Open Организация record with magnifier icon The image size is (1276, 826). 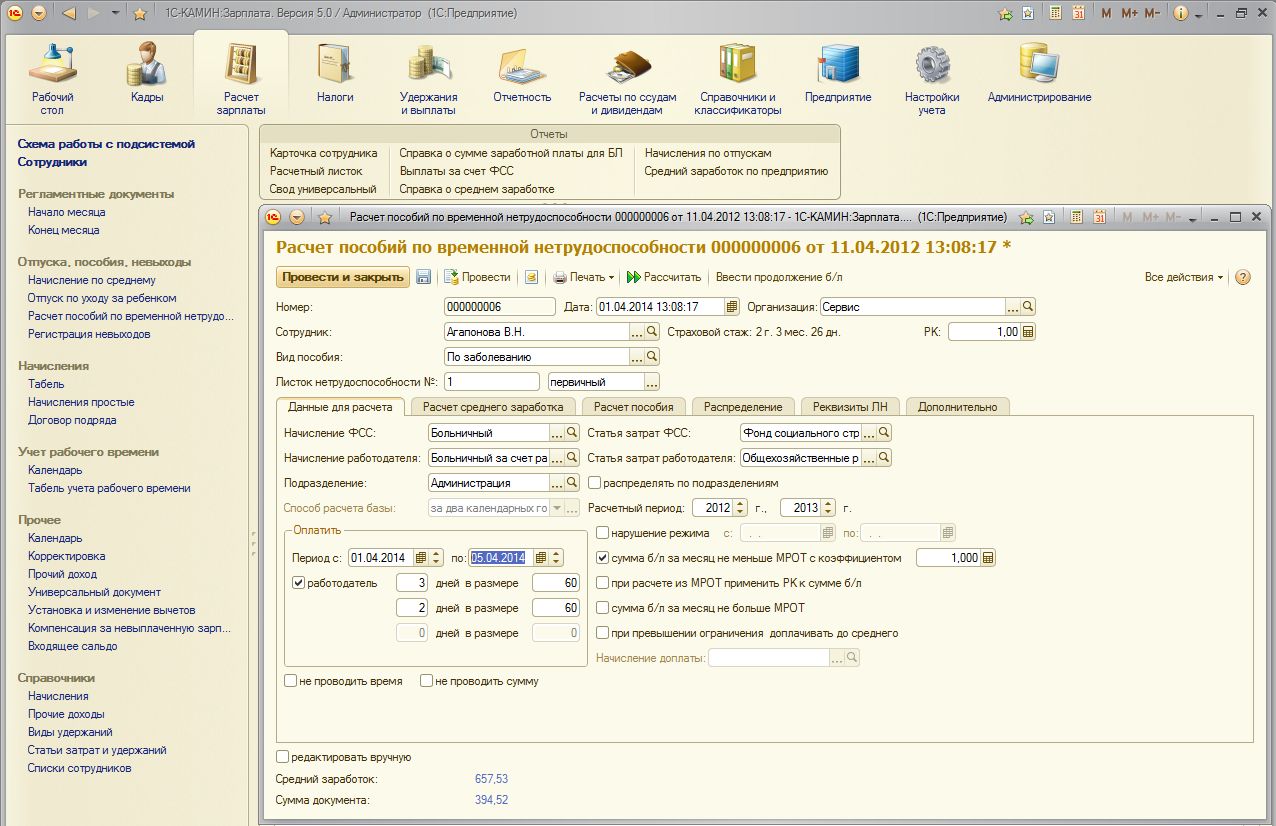coord(1027,307)
